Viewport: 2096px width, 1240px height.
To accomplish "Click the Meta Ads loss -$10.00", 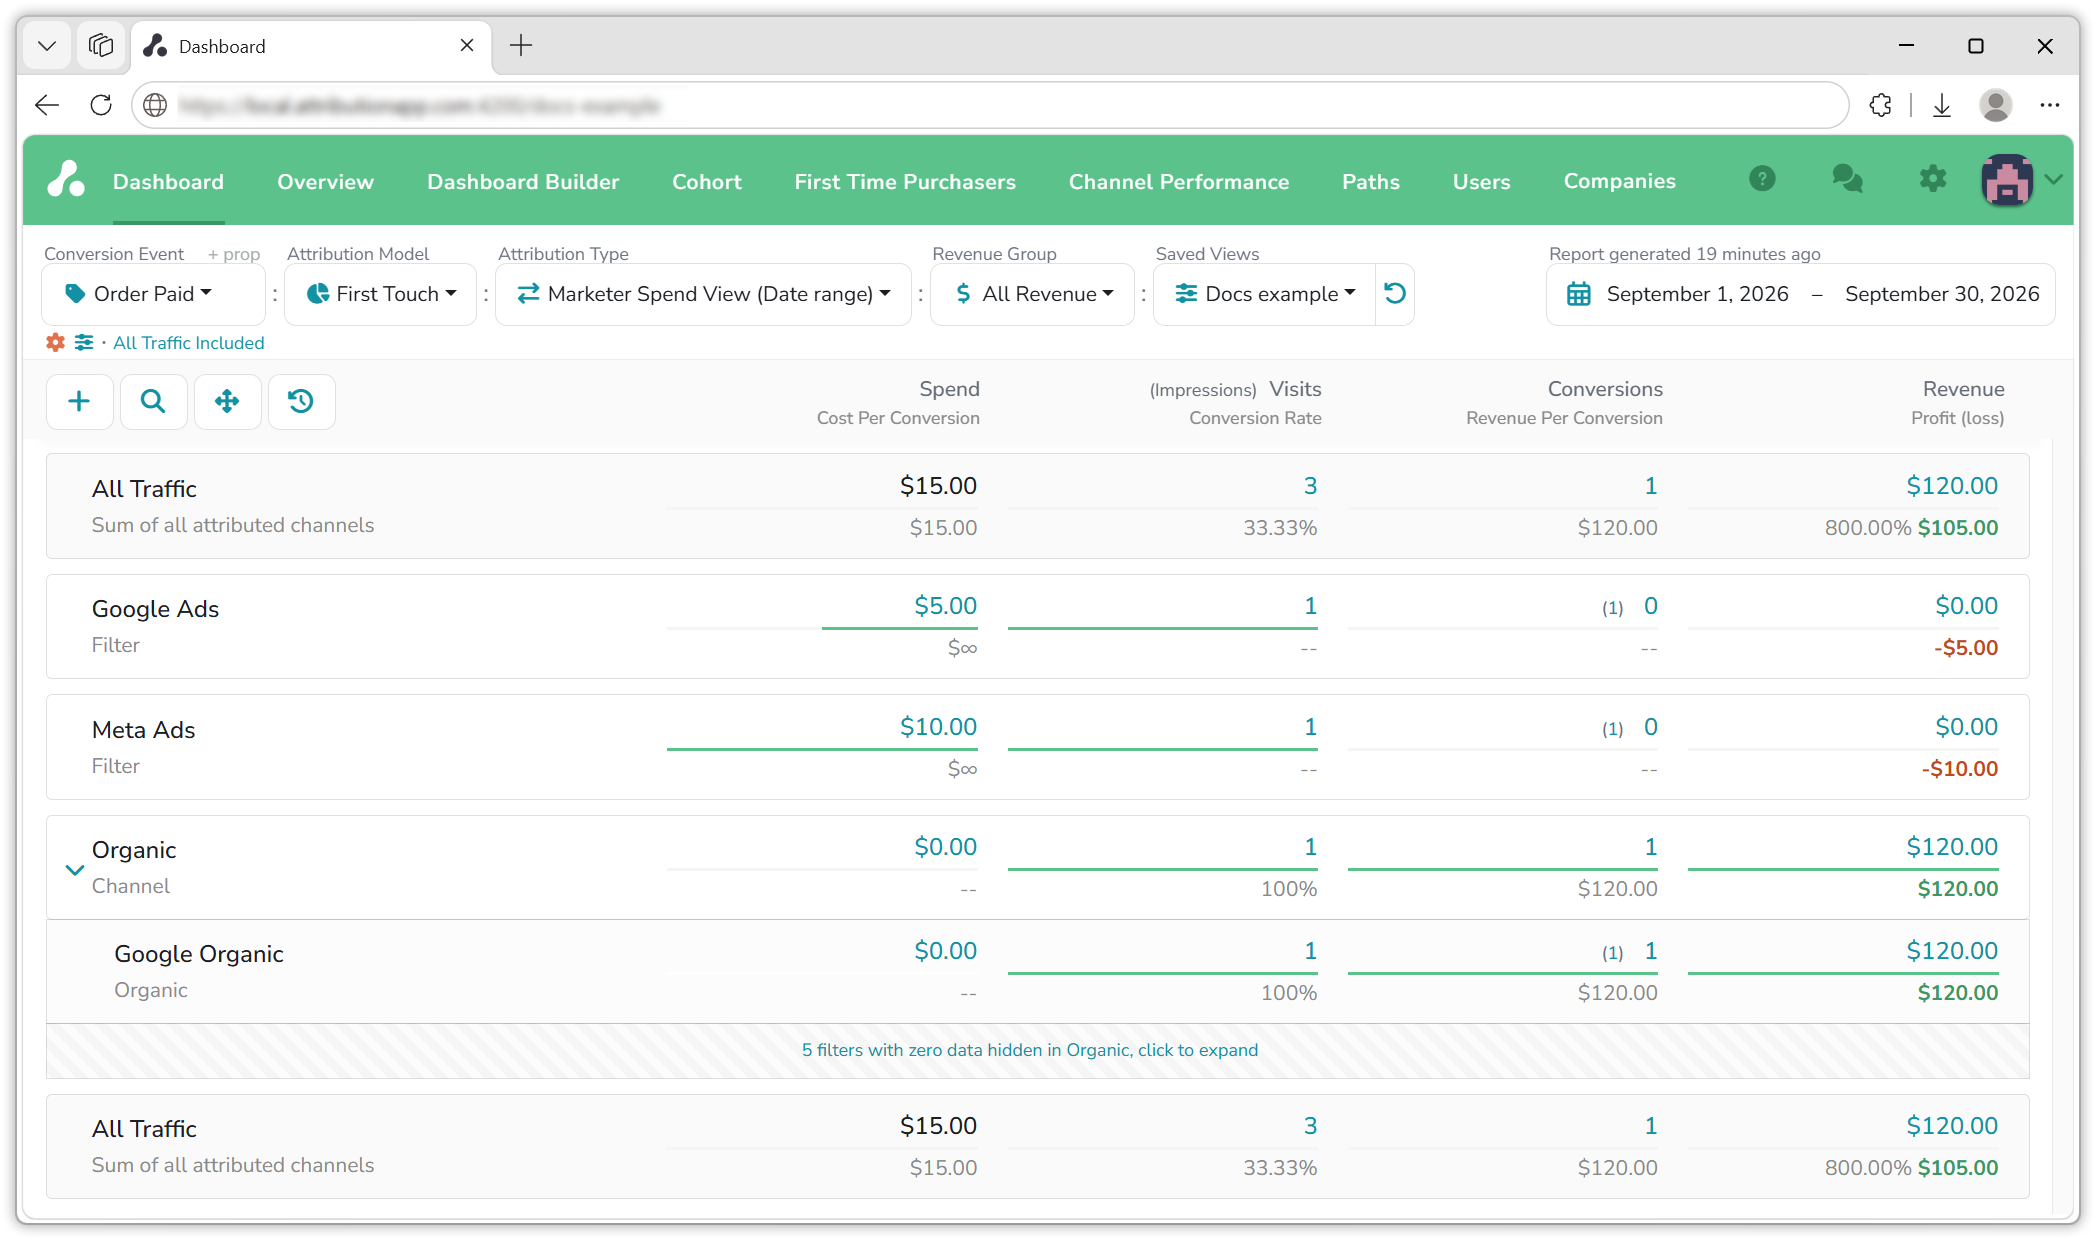I will pyautogui.click(x=1960, y=769).
